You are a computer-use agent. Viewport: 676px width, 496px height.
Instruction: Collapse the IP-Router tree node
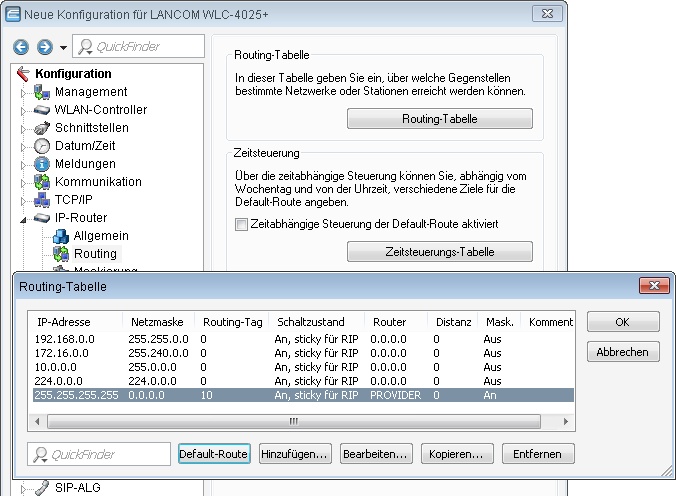(x=24, y=218)
